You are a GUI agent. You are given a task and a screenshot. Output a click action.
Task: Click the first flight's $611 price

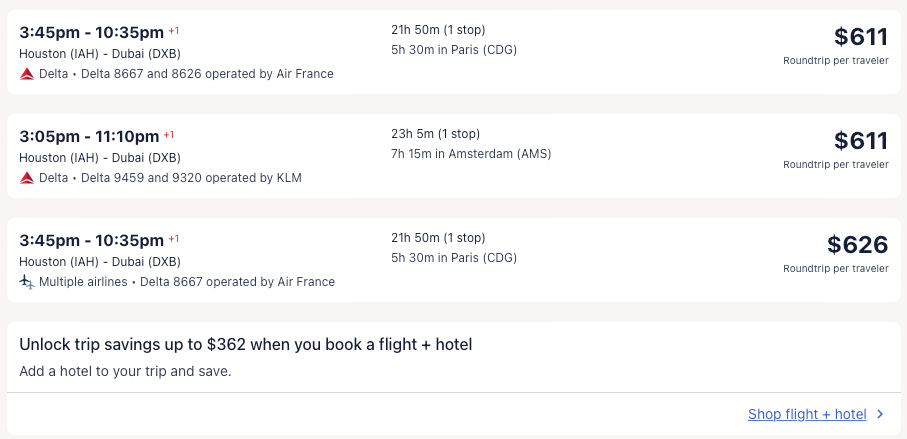point(861,37)
